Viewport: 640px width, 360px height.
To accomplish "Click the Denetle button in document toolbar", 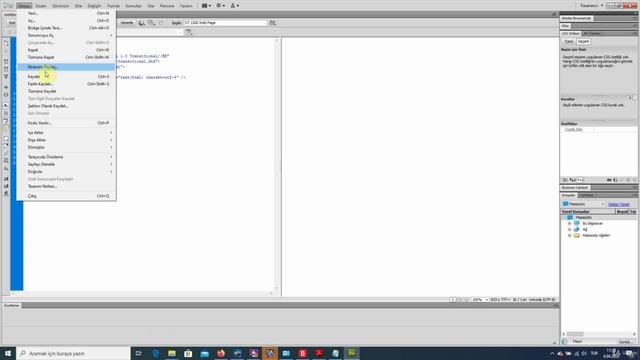I will pos(127,23).
